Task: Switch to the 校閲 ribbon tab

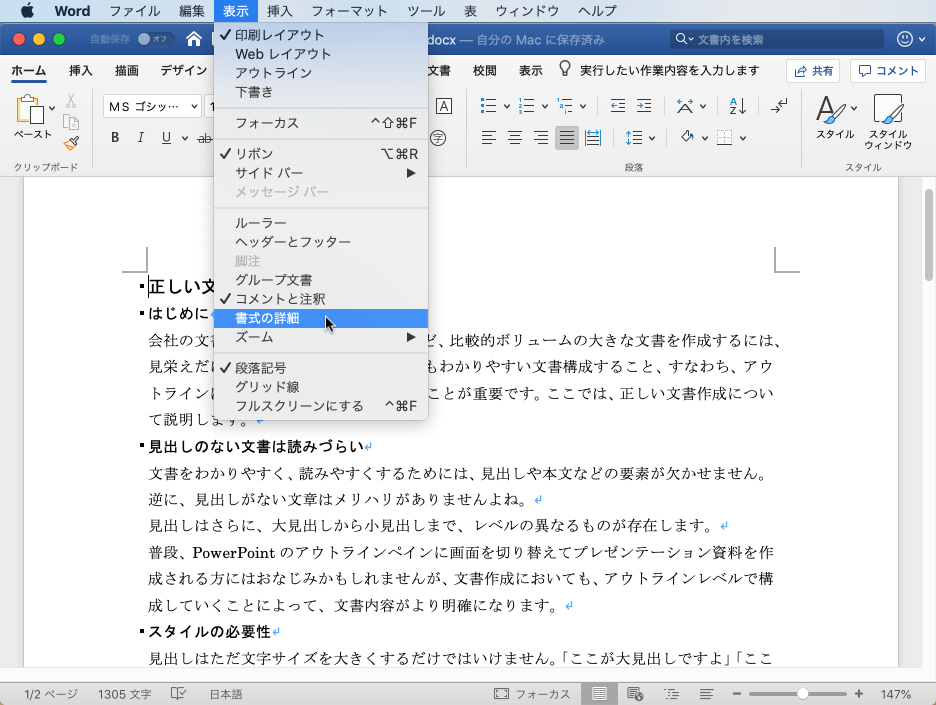Action: click(485, 70)
